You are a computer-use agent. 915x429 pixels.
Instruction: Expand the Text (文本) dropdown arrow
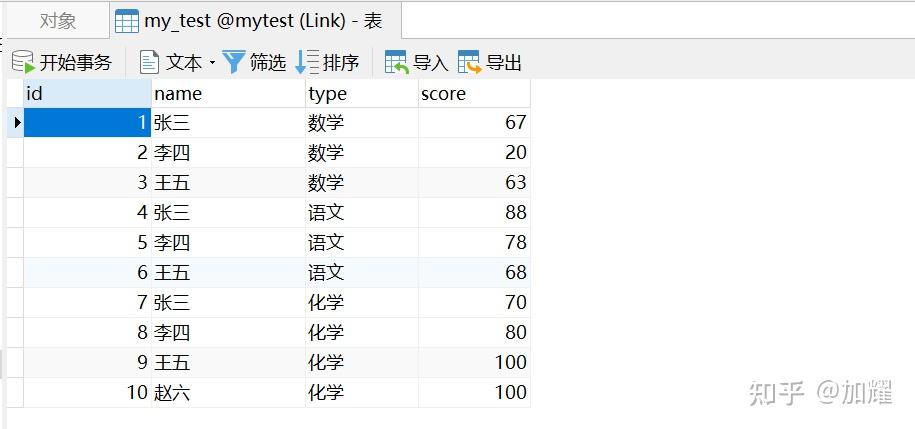pyautogui.click(x=212, y=64)
